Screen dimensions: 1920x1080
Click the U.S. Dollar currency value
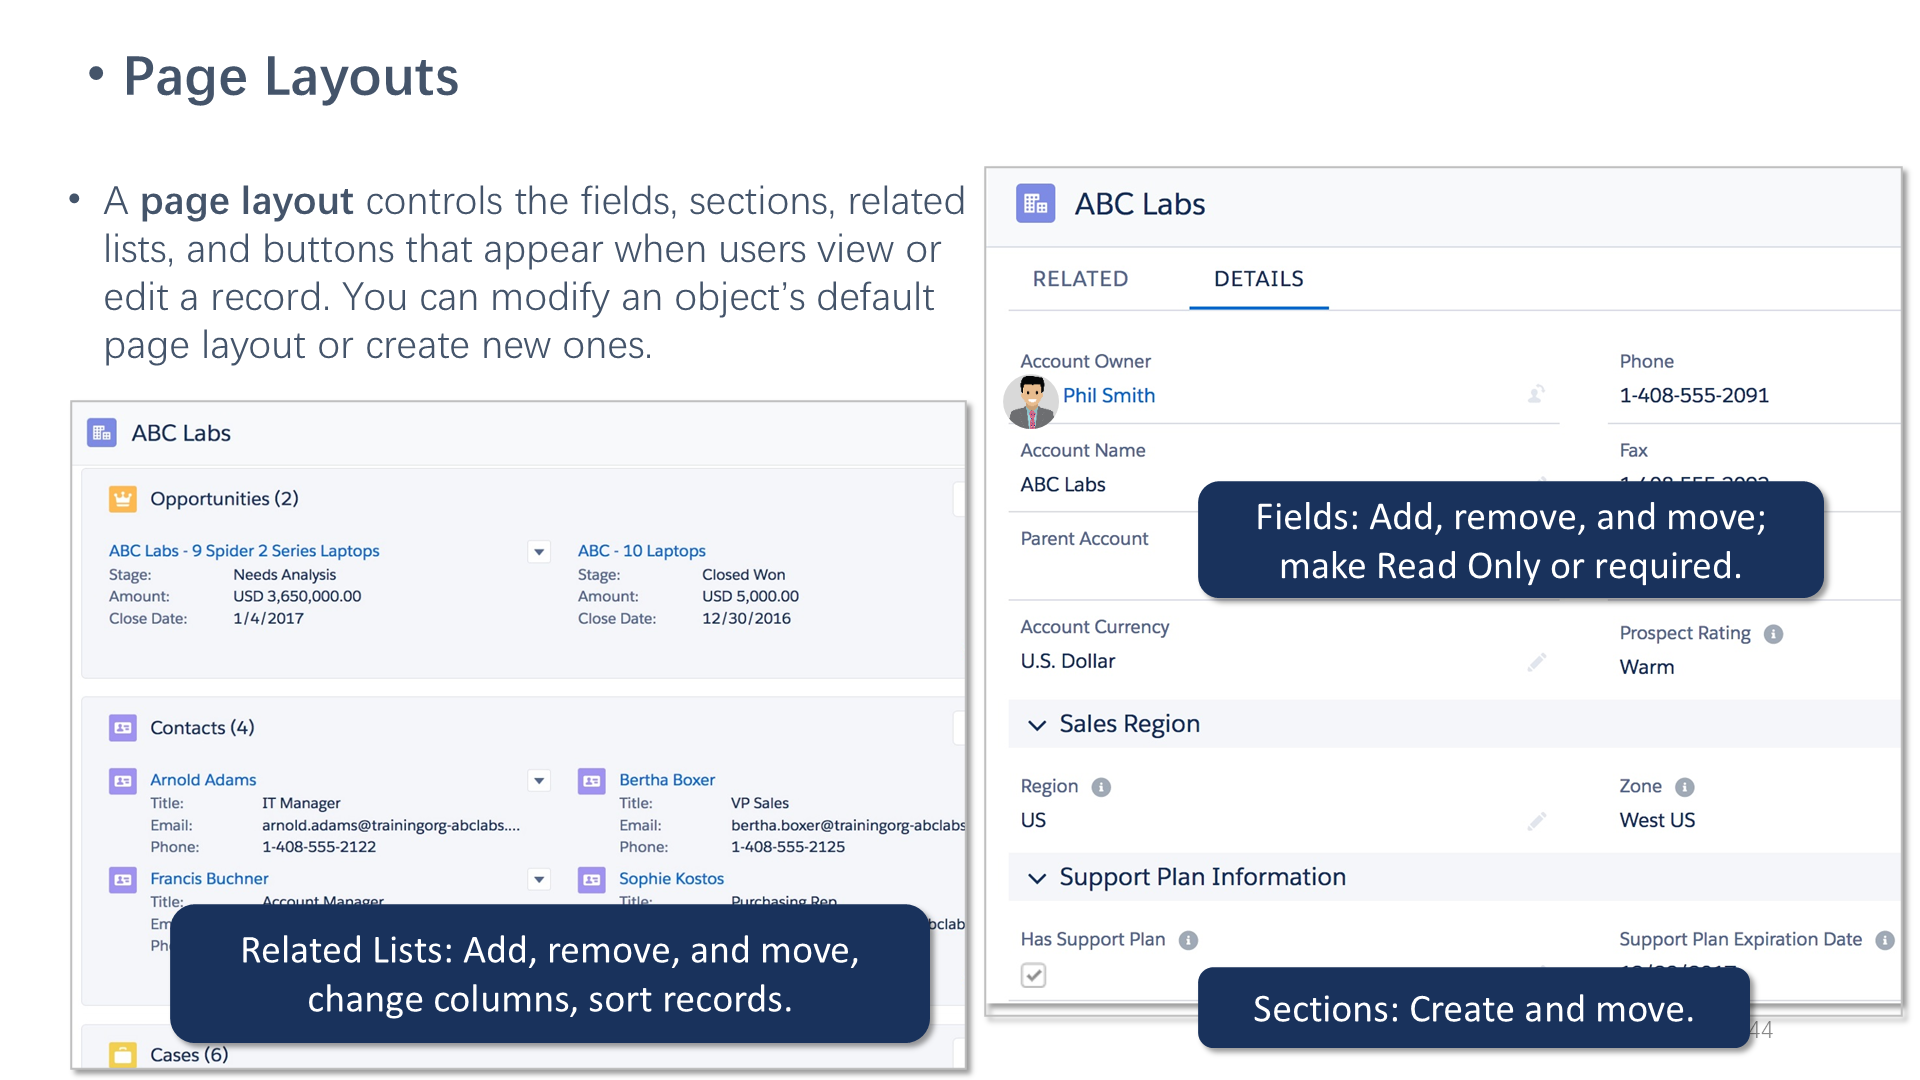[x=1067, y=661]
